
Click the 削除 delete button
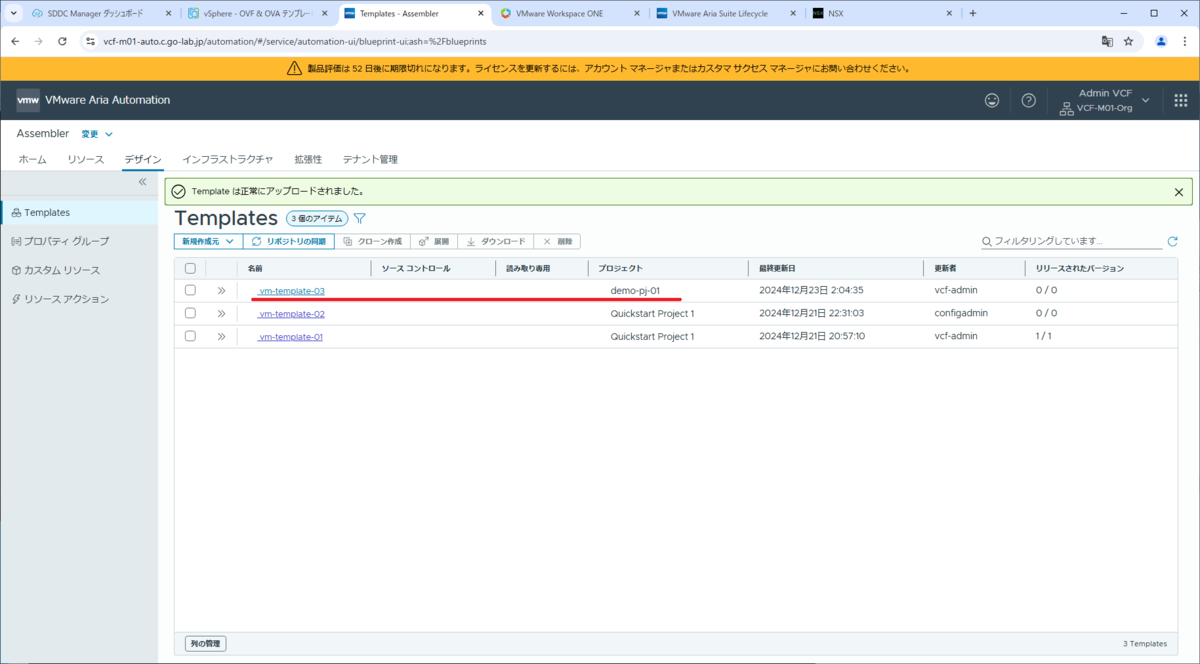[x=558, y=241]
